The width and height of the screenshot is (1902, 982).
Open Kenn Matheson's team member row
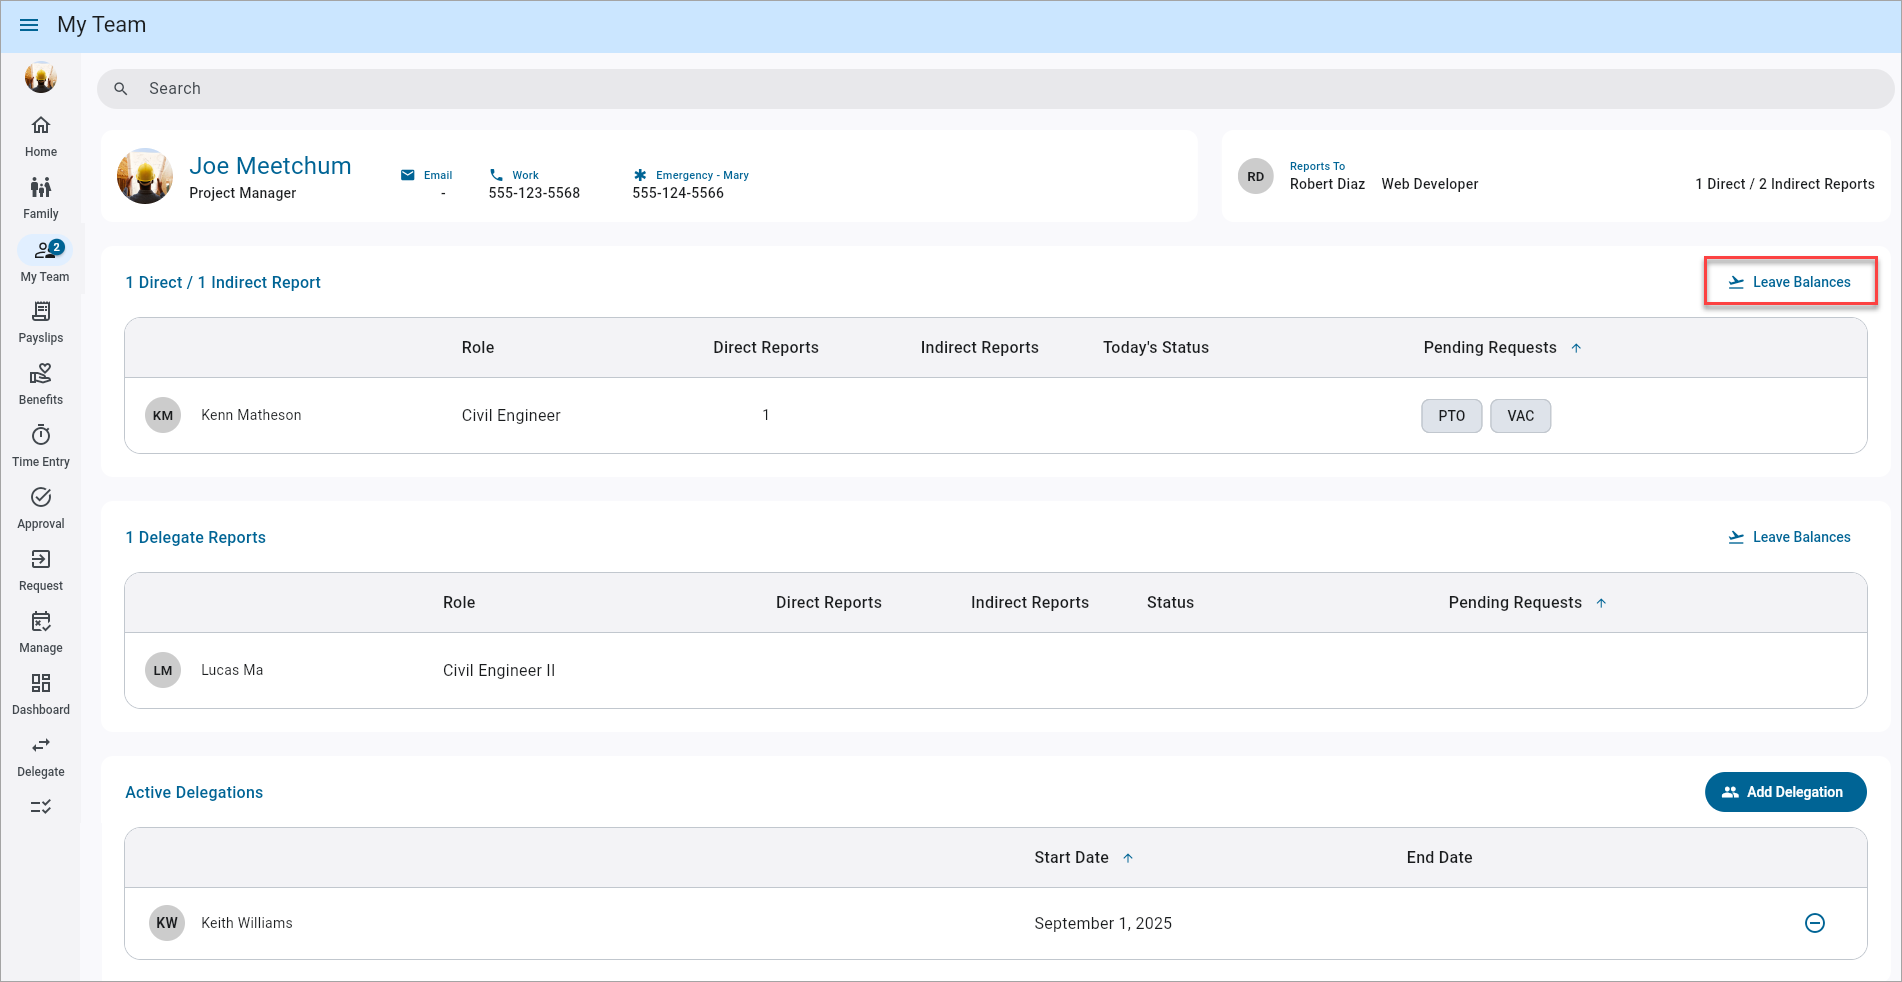click(251, 415)
